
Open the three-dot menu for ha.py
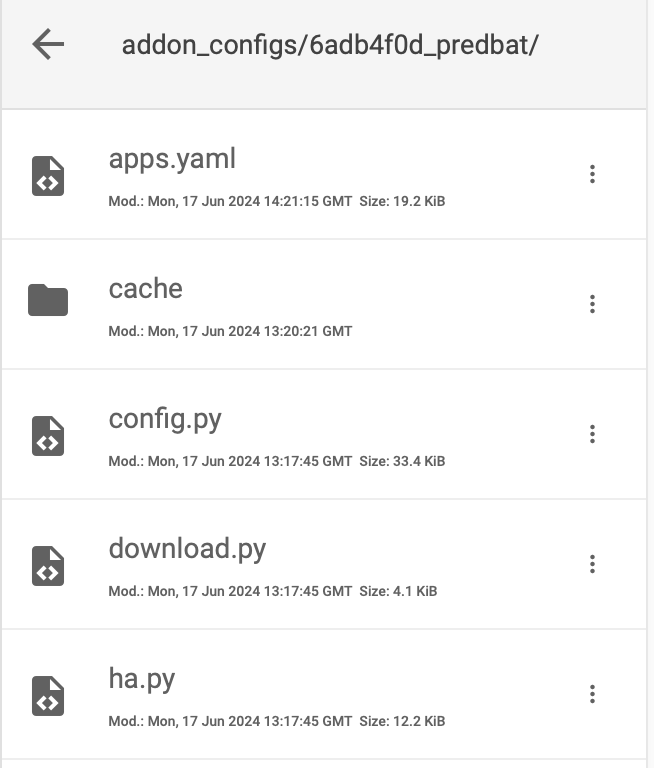click(592, 694)
